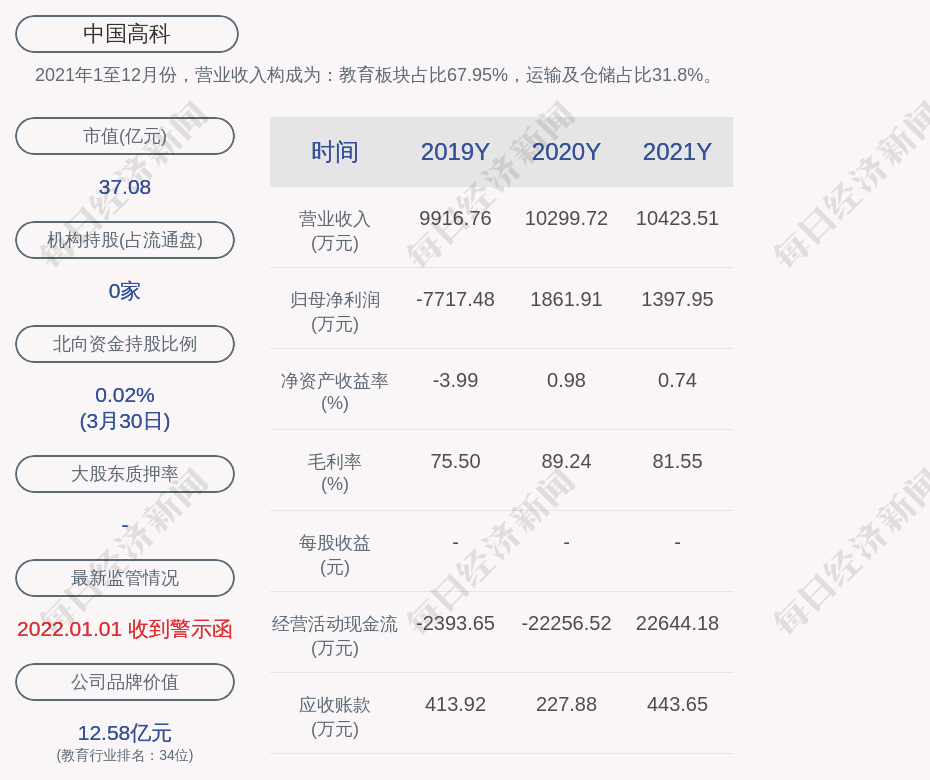Click revenue value 10299.72
930x780 pixels.
(x=566, y=218)
